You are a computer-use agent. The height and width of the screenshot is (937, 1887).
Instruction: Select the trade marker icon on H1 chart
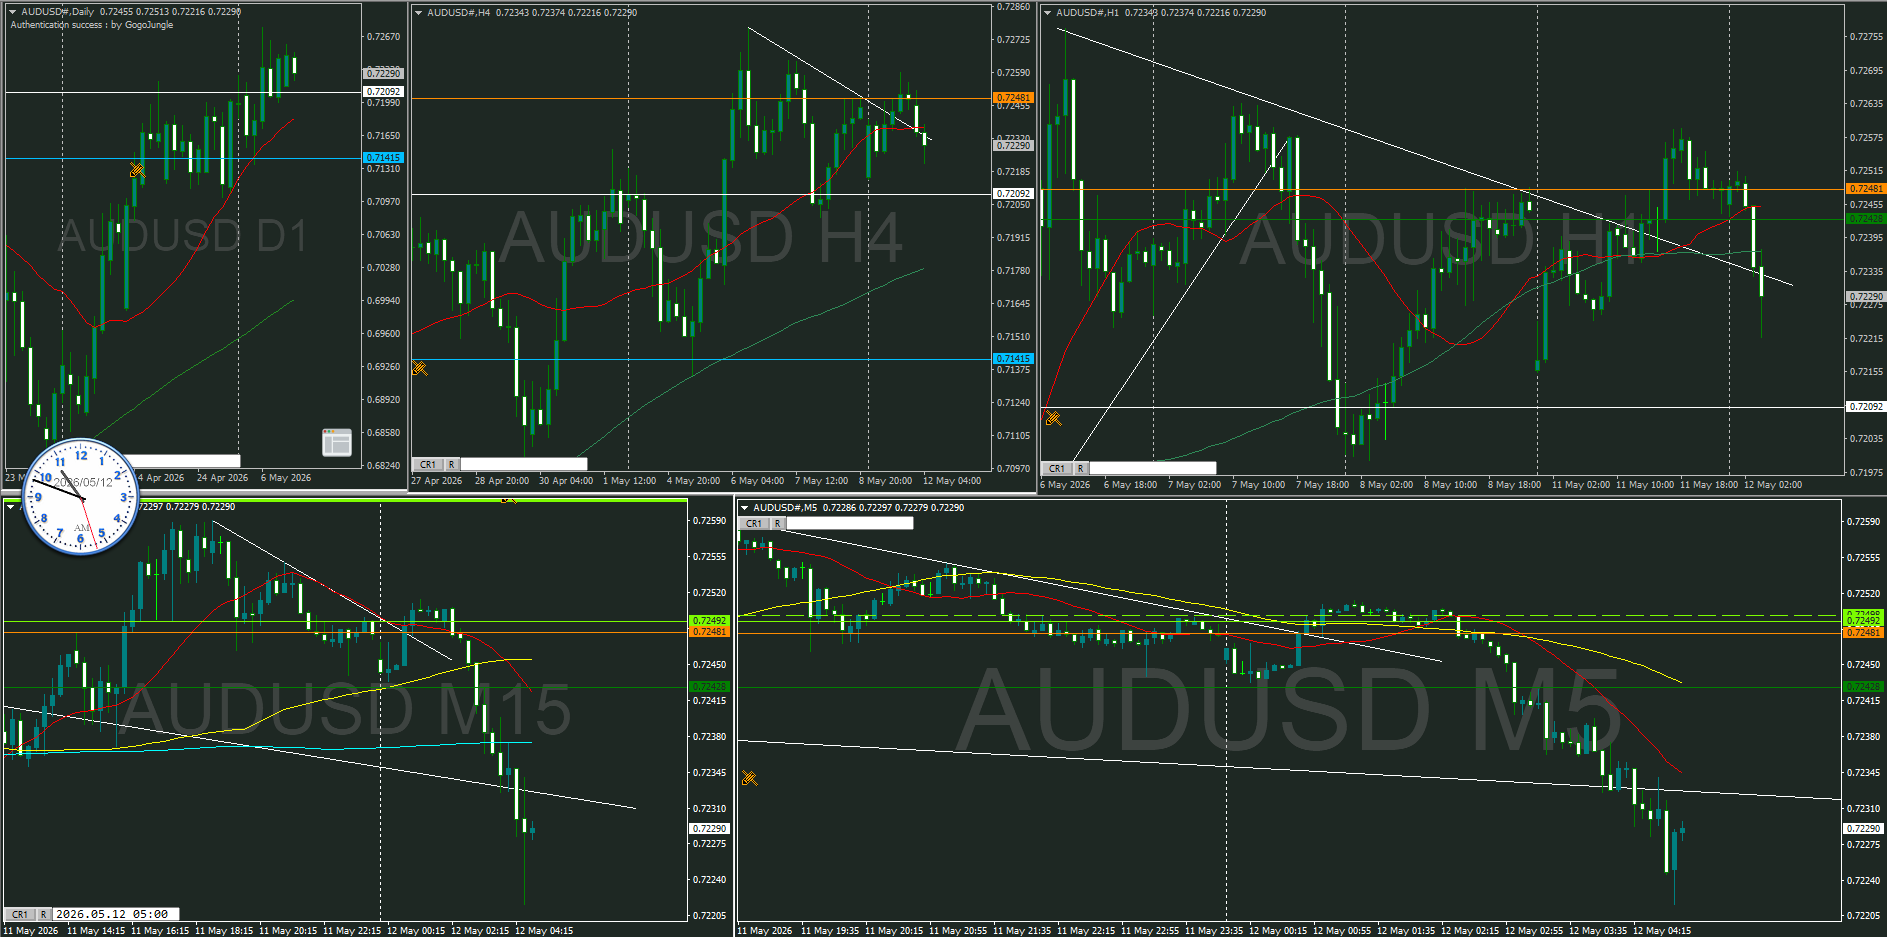coord(1052,418)
